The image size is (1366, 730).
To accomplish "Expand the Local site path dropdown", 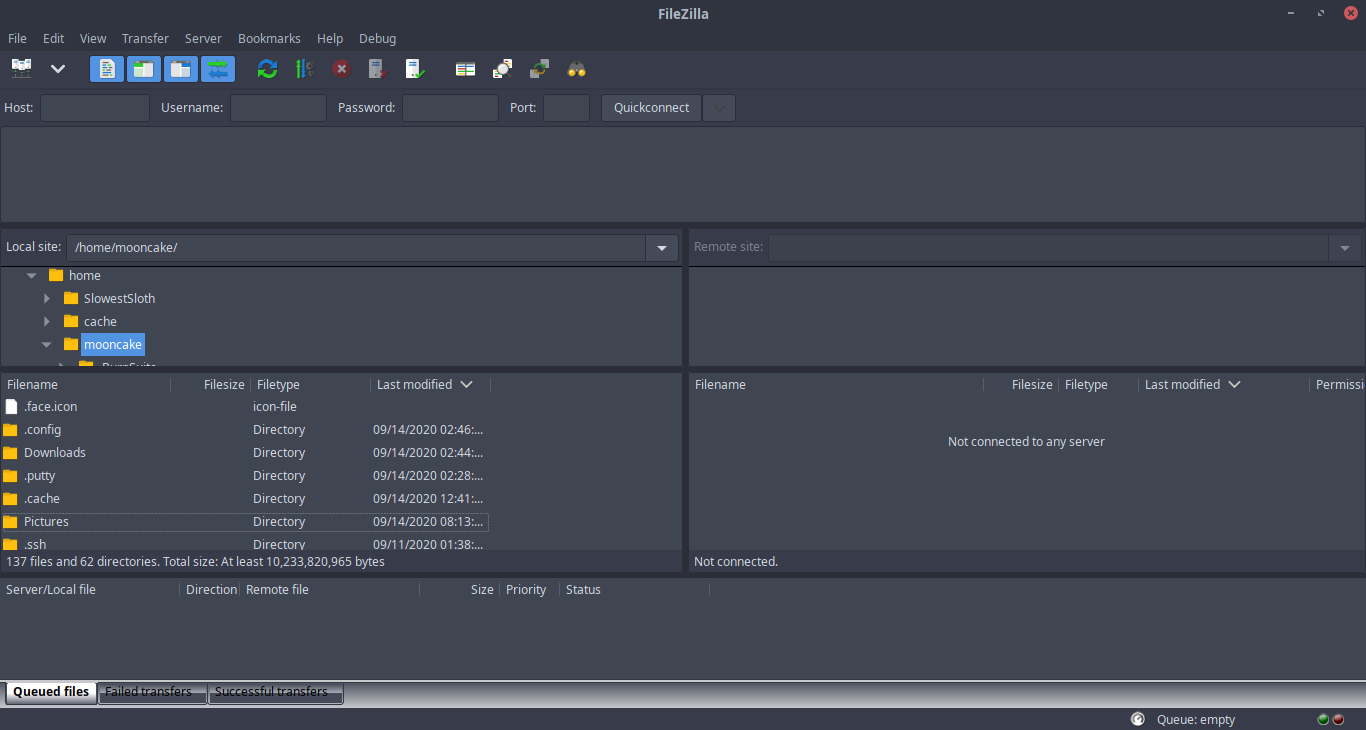I will tap(662, 247).
